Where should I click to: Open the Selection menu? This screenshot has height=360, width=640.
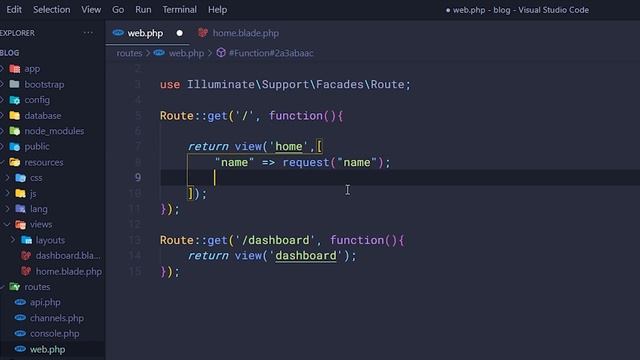point(51,9)
